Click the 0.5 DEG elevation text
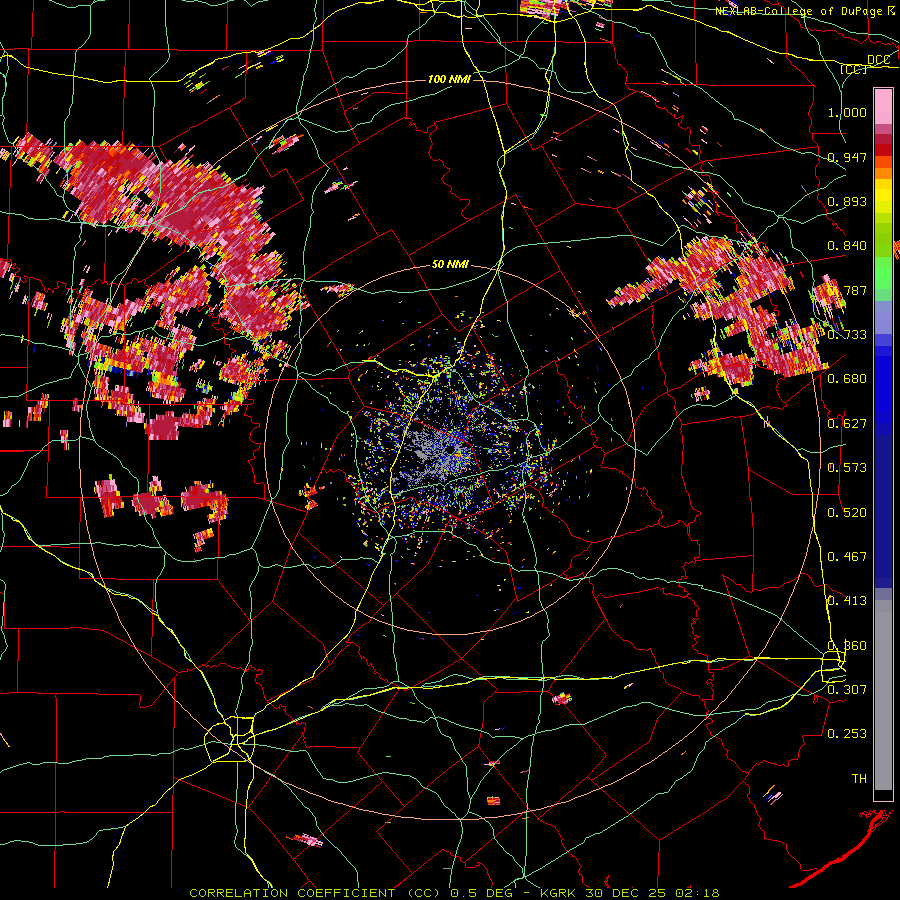The height and width of the screenshot is (900, 900). pyautogui.click(x=484, y=893)
